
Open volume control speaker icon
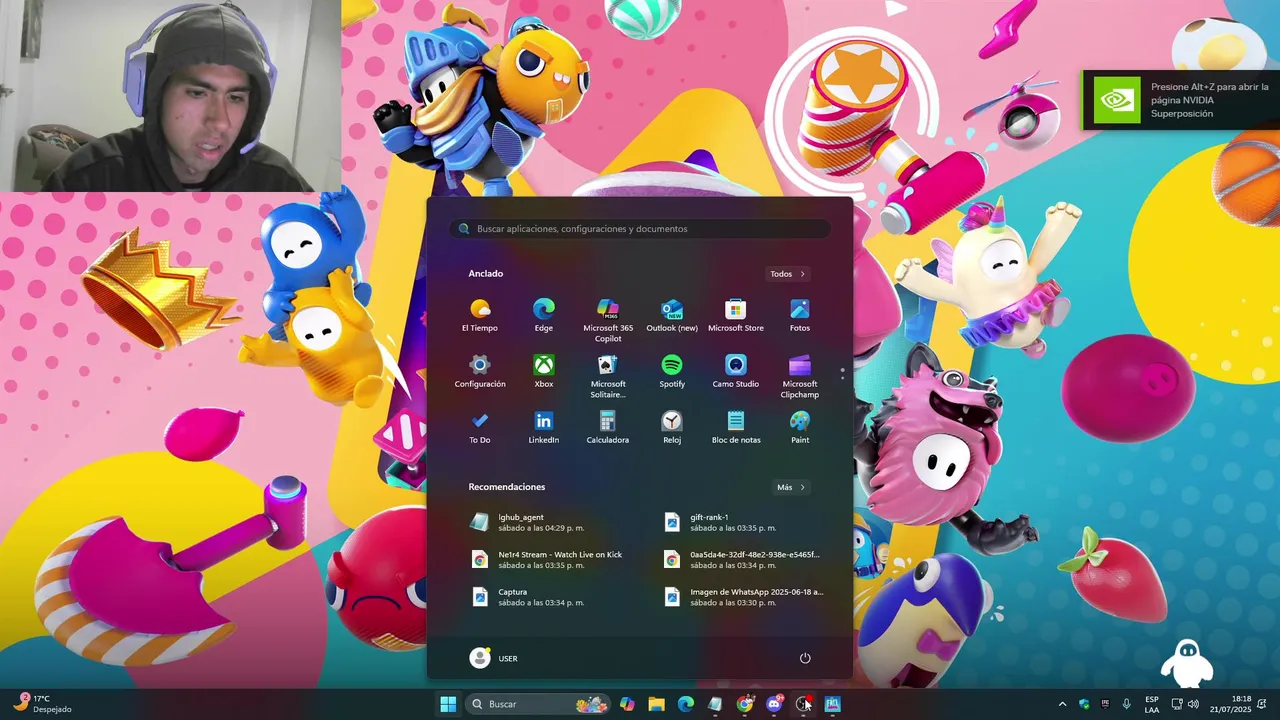pos(1193,704)
